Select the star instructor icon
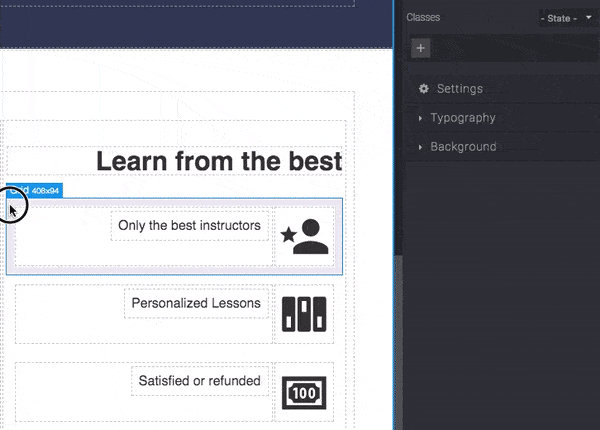 pos(304,236)
